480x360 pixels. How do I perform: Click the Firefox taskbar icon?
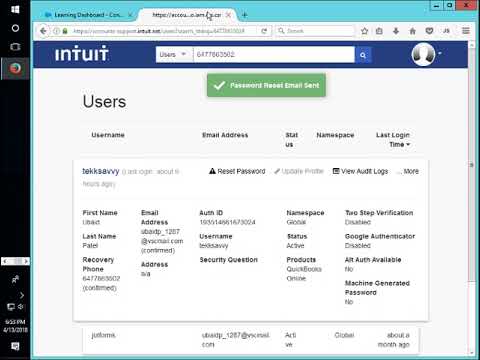coord(15,68)
